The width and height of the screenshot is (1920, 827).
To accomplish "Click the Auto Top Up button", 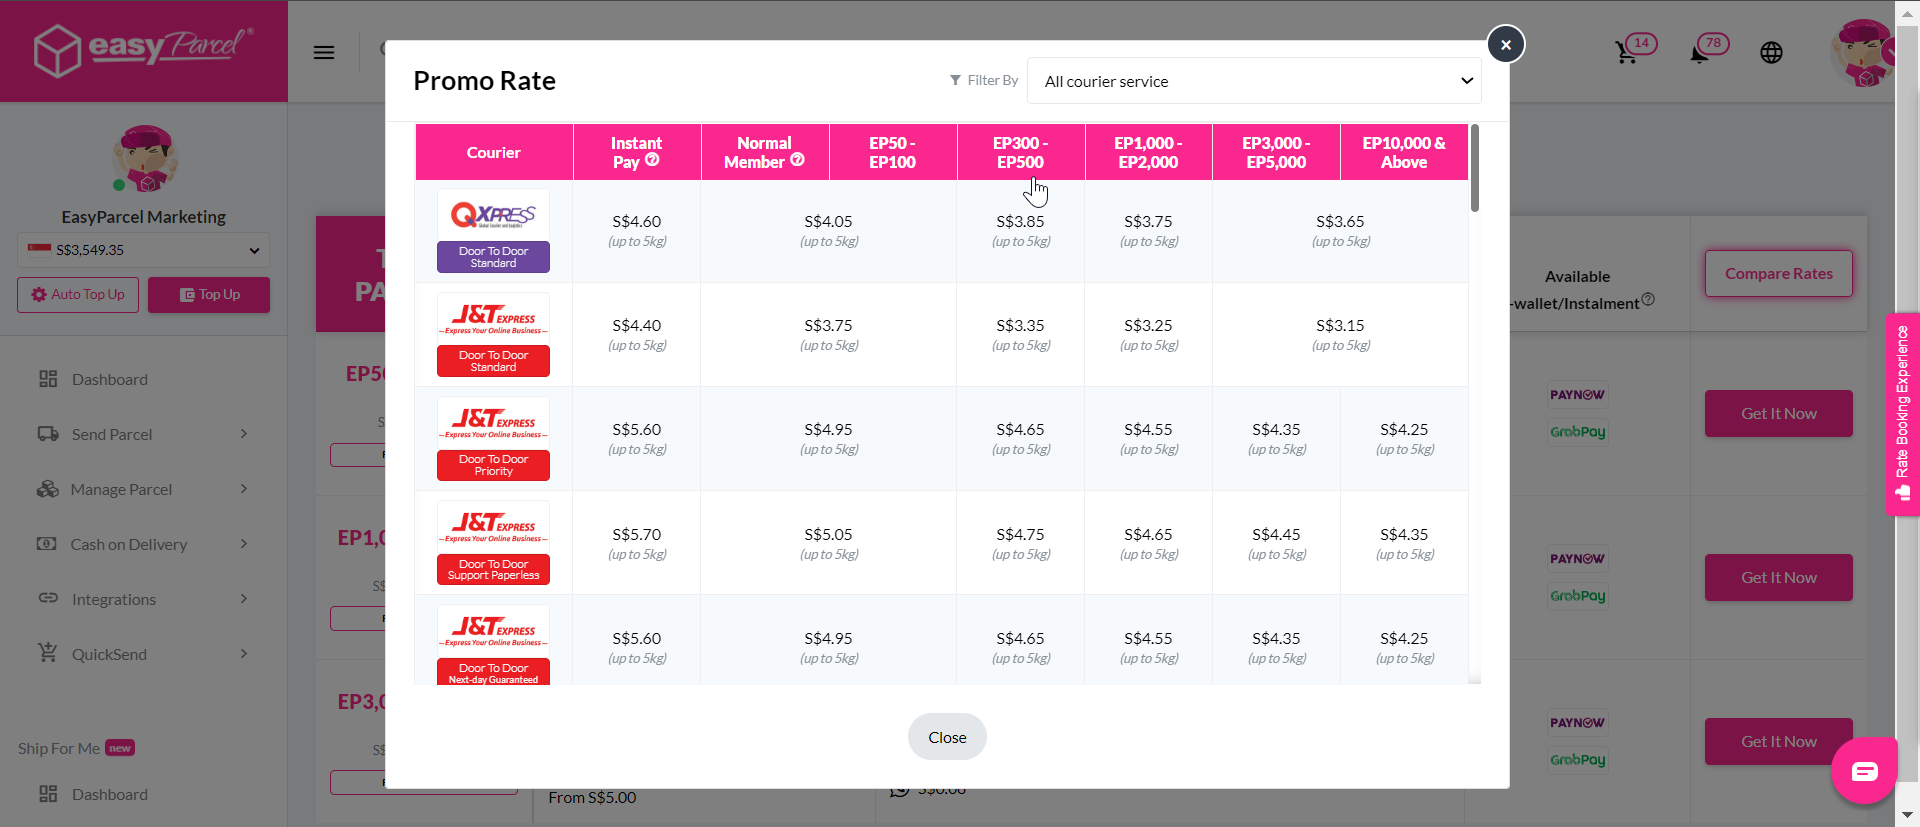I will coord(78,295).
